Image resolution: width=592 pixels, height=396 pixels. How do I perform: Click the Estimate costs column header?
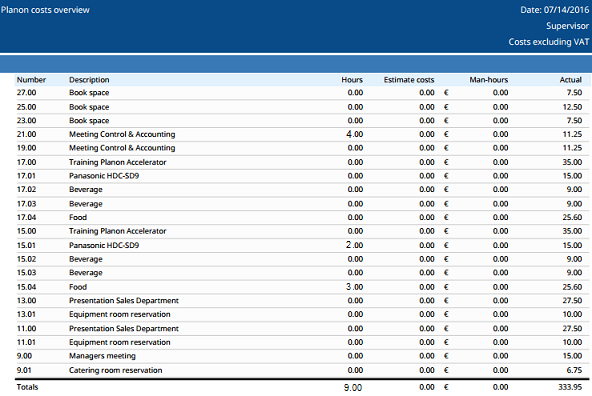point(409,80)
